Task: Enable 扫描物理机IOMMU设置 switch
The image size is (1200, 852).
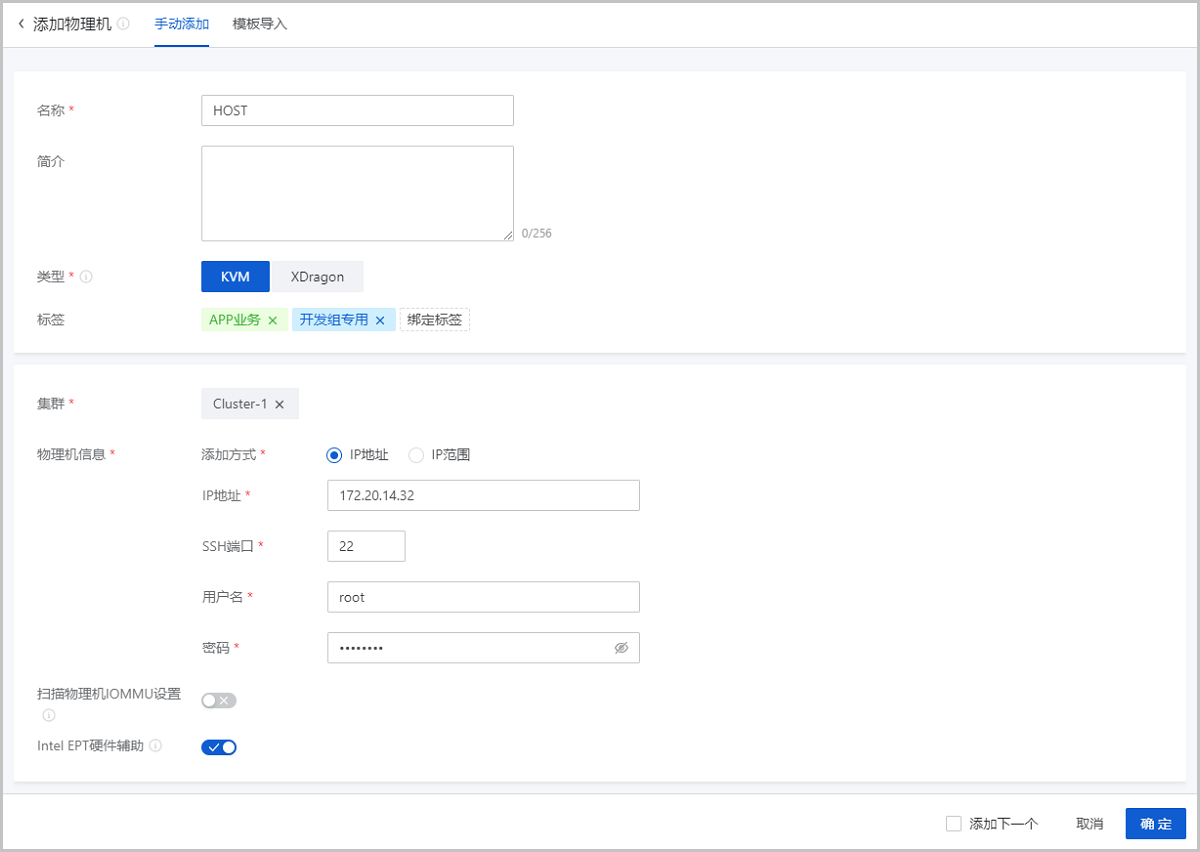Action: pyautogui.click(x=219, y=700)
